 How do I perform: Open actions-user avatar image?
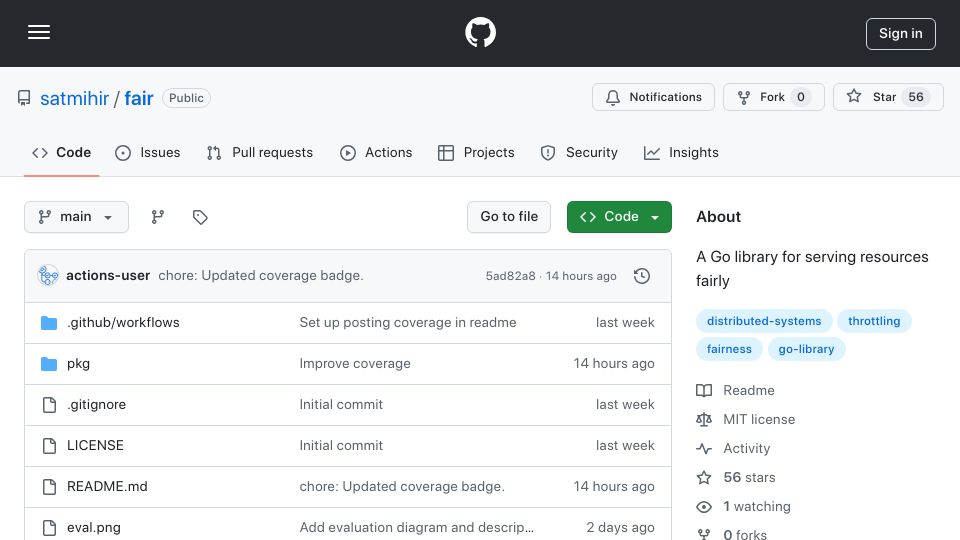tap(48, 276)
